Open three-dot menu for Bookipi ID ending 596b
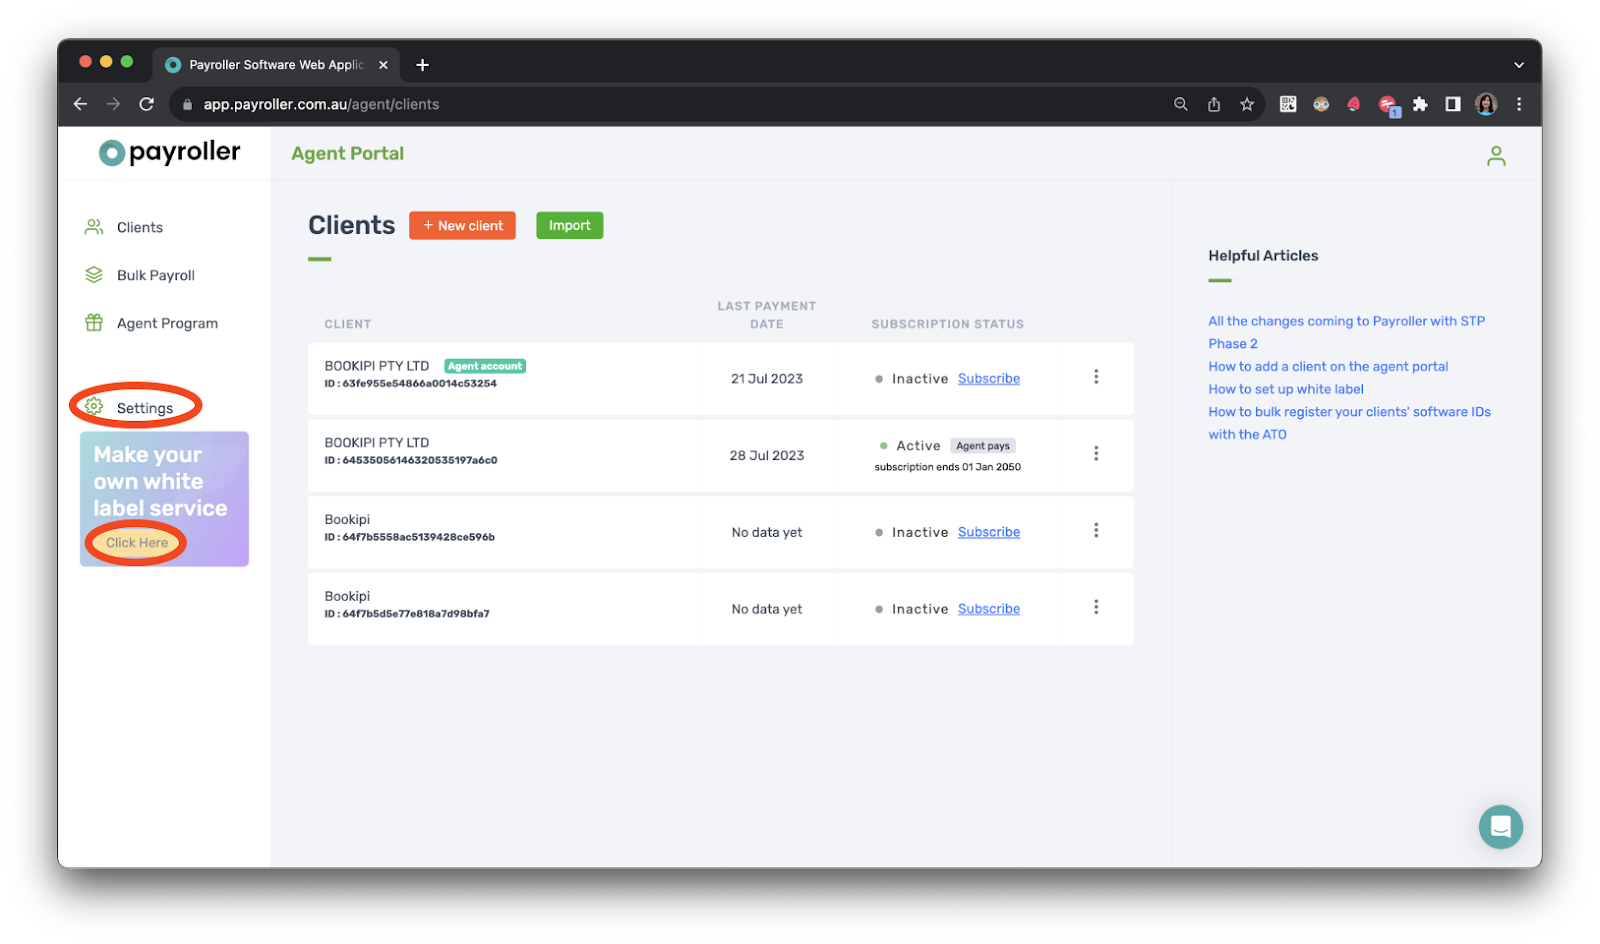 1096,531
